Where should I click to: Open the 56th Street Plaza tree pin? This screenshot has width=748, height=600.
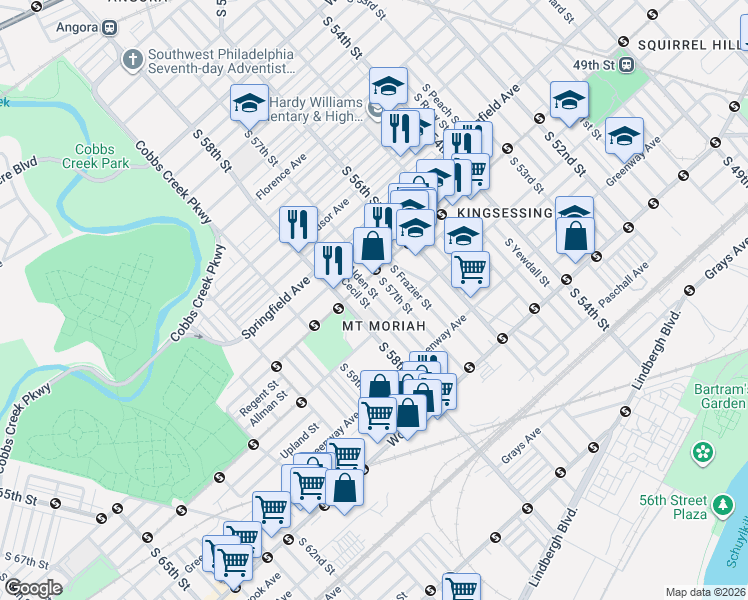point(723,506)
